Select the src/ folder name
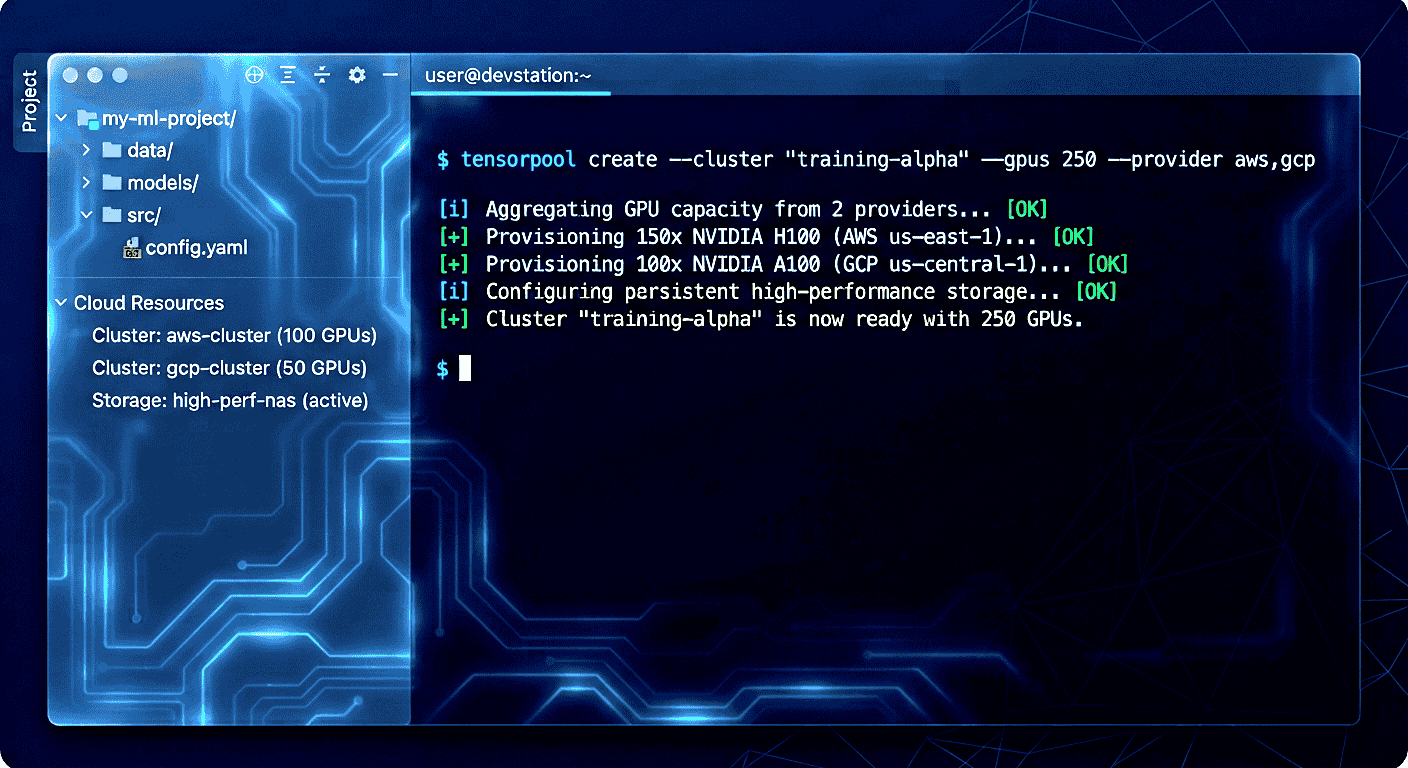 pos(144,215)
